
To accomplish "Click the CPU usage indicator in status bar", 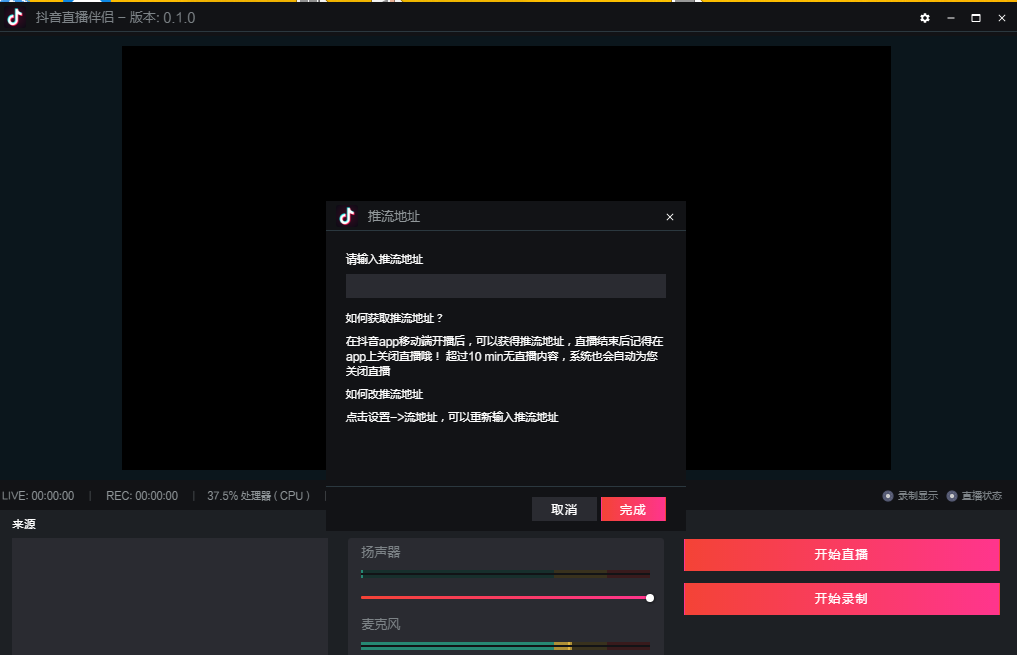I will [x=258, y=496].
